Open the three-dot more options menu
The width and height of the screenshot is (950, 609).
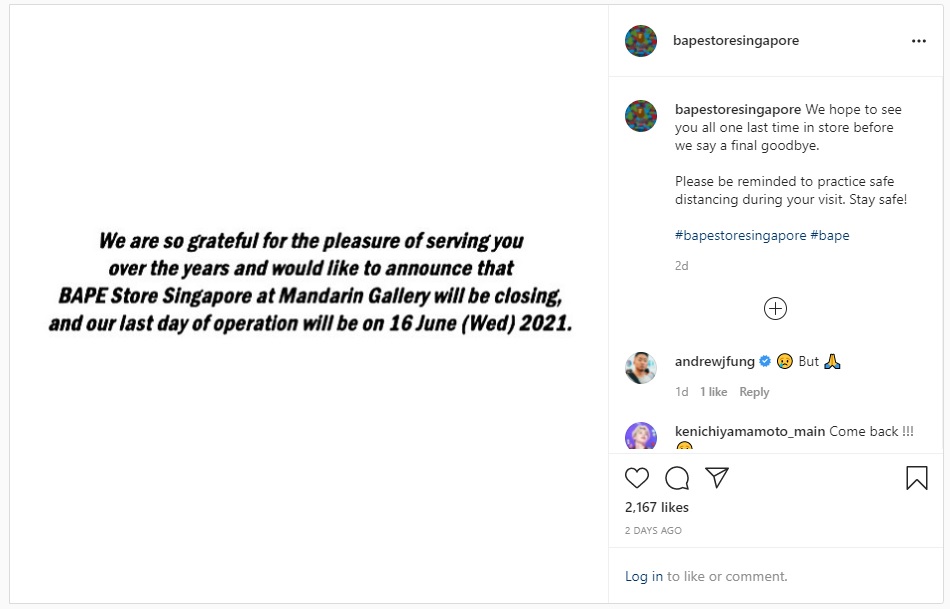919,41
